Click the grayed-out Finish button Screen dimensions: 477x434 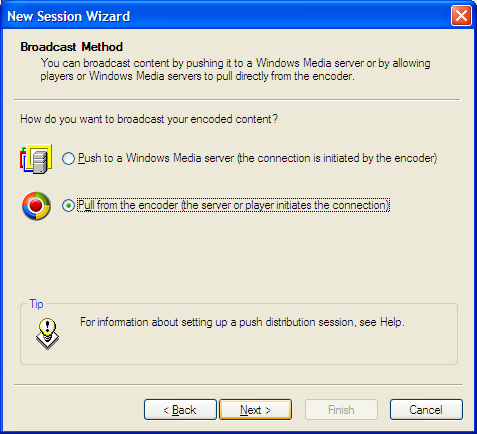341,410
